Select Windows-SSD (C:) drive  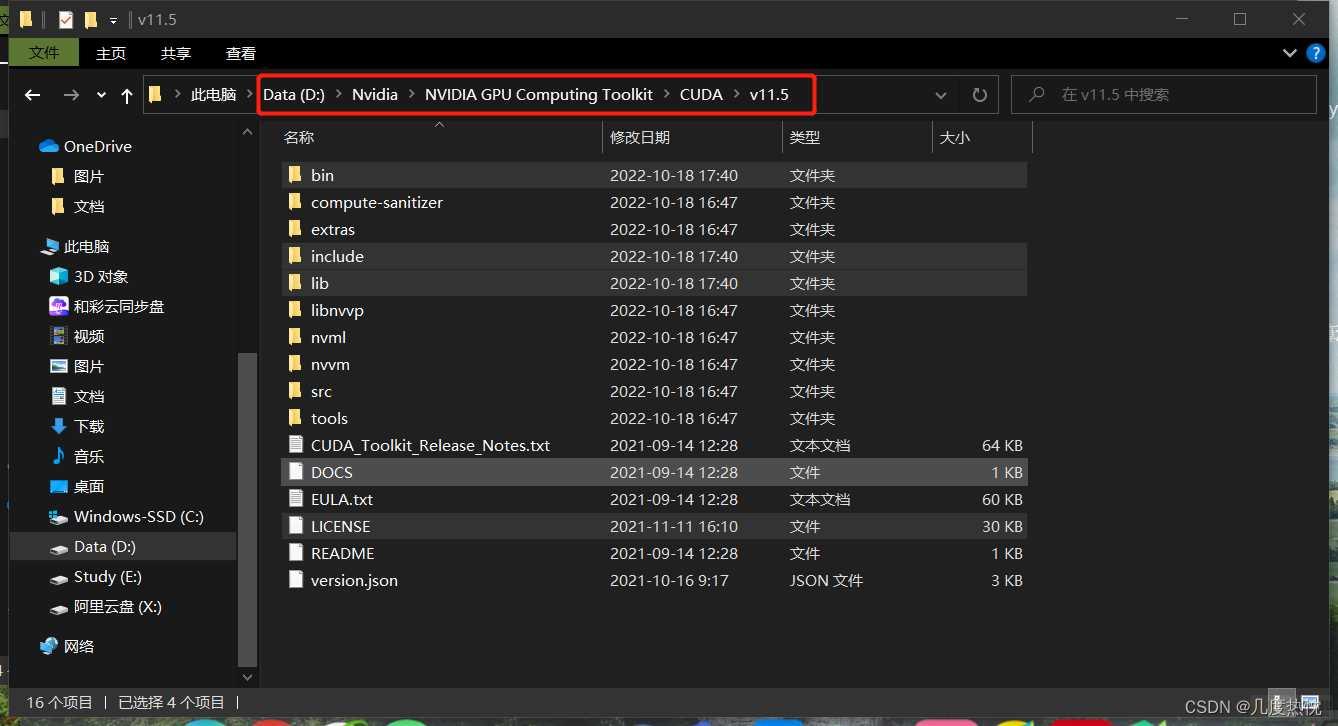[x=126, y=516]
